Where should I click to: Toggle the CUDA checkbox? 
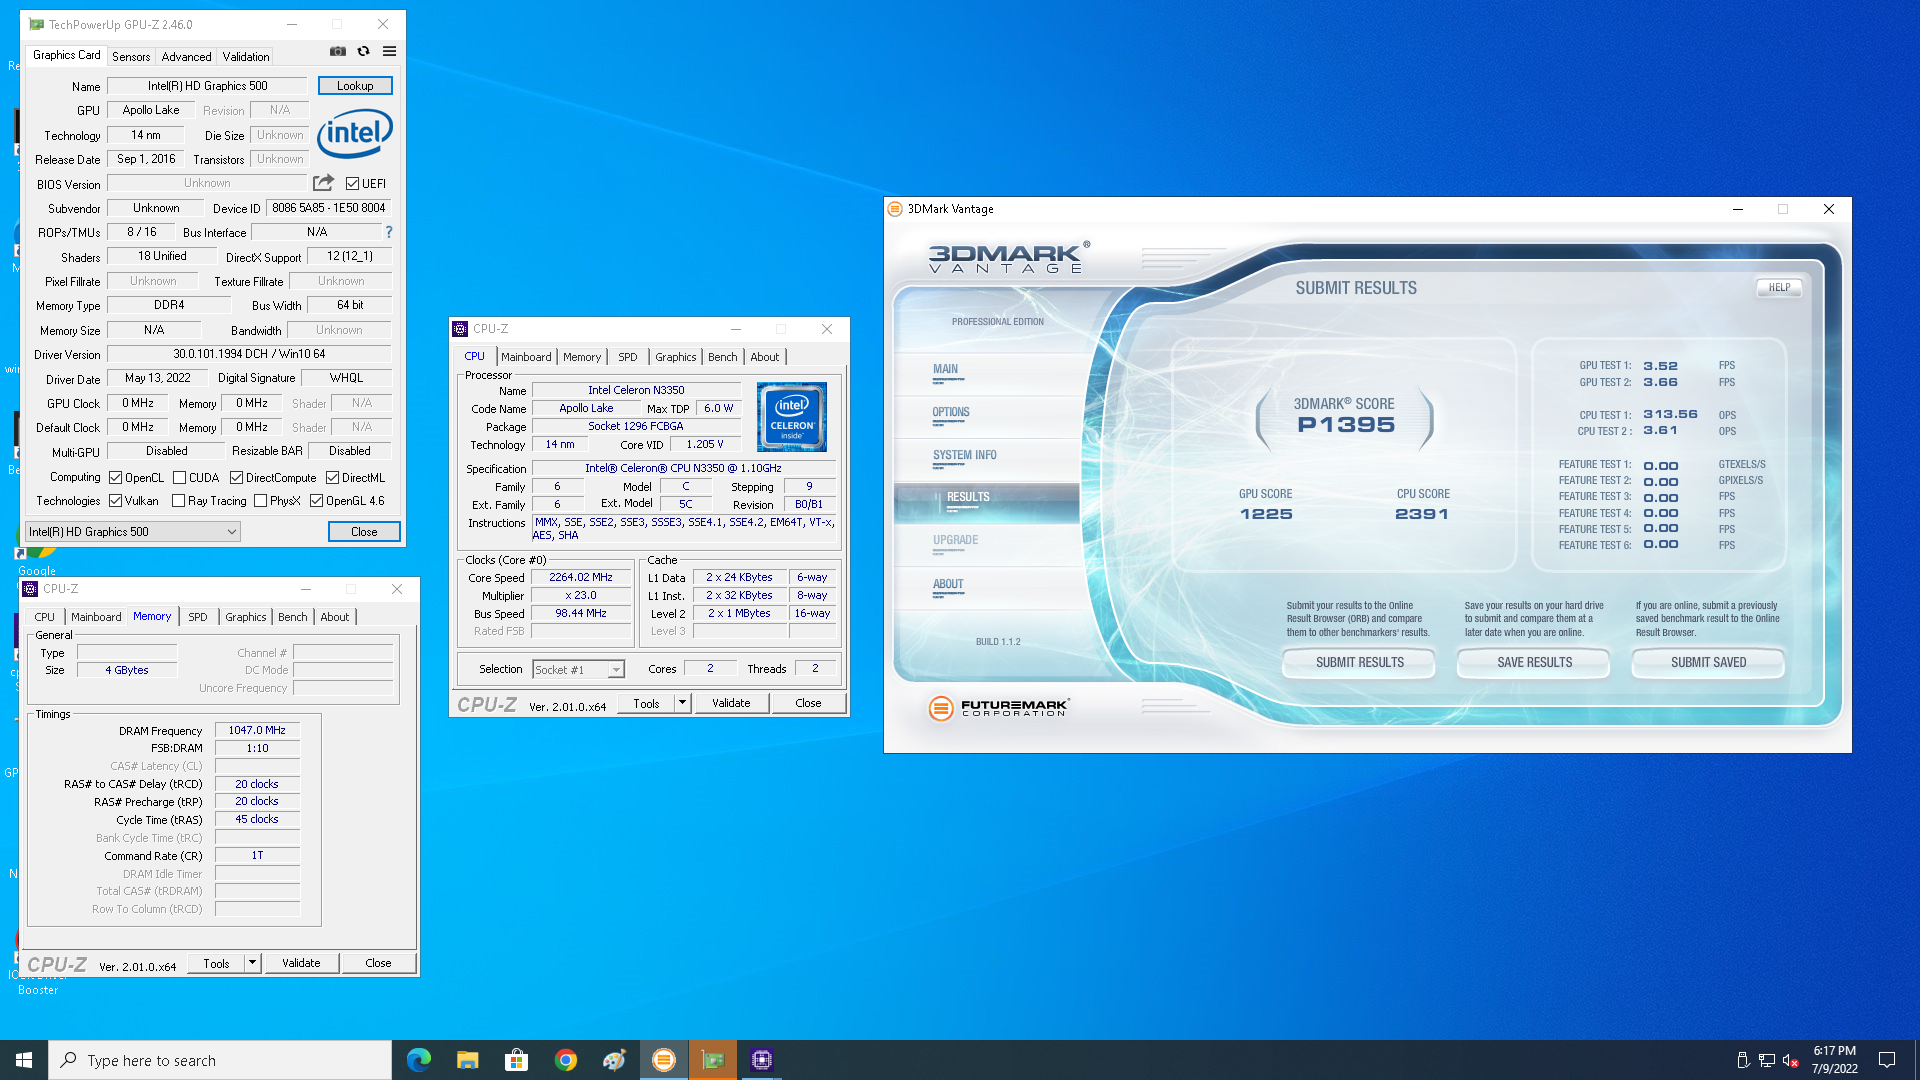click(180, 478)
